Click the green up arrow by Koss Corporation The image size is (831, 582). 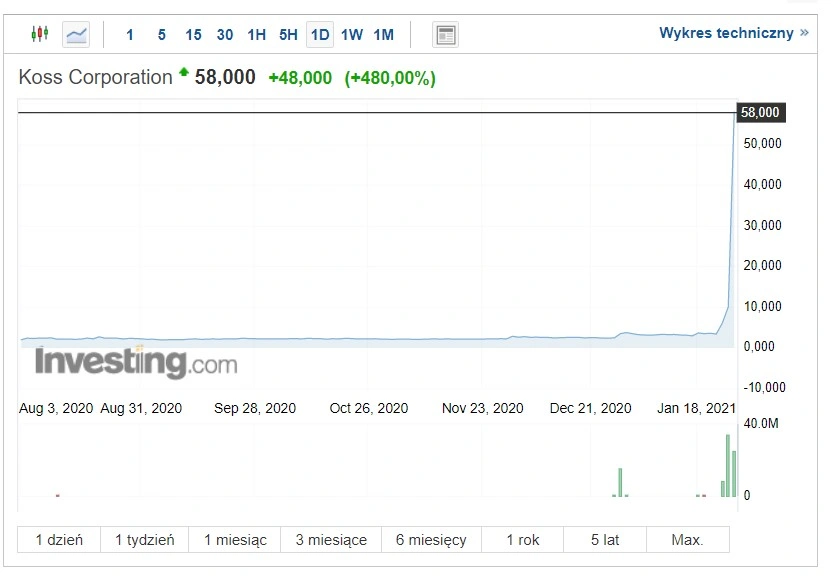point(184,72)
